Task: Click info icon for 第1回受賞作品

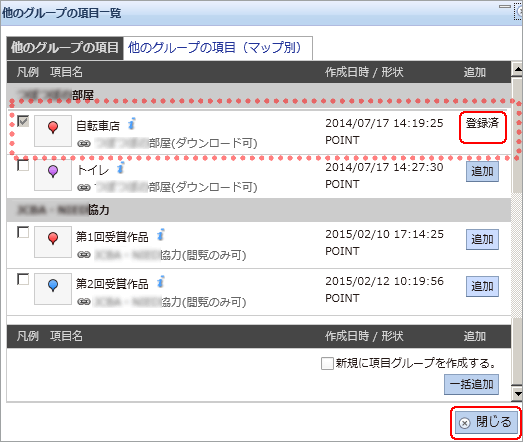Action: coord(161,235)
